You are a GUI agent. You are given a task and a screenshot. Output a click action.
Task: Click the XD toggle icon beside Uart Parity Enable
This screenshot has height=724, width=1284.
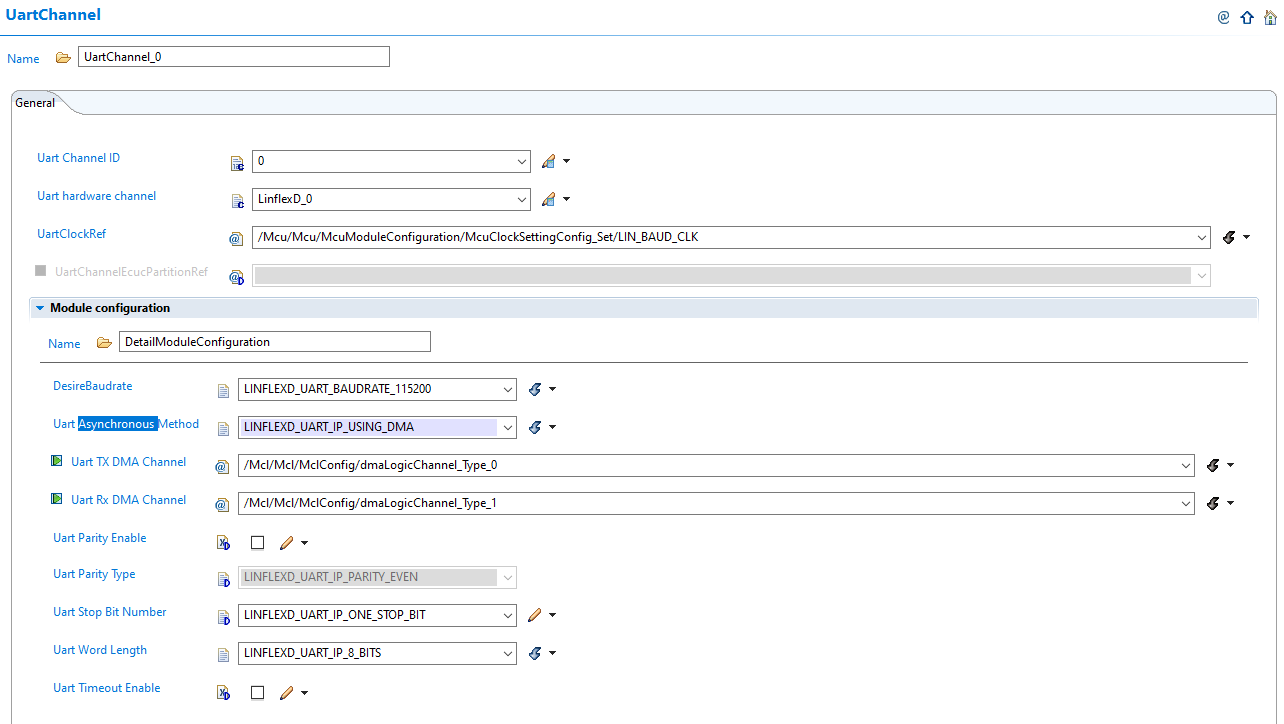(222, 542)
